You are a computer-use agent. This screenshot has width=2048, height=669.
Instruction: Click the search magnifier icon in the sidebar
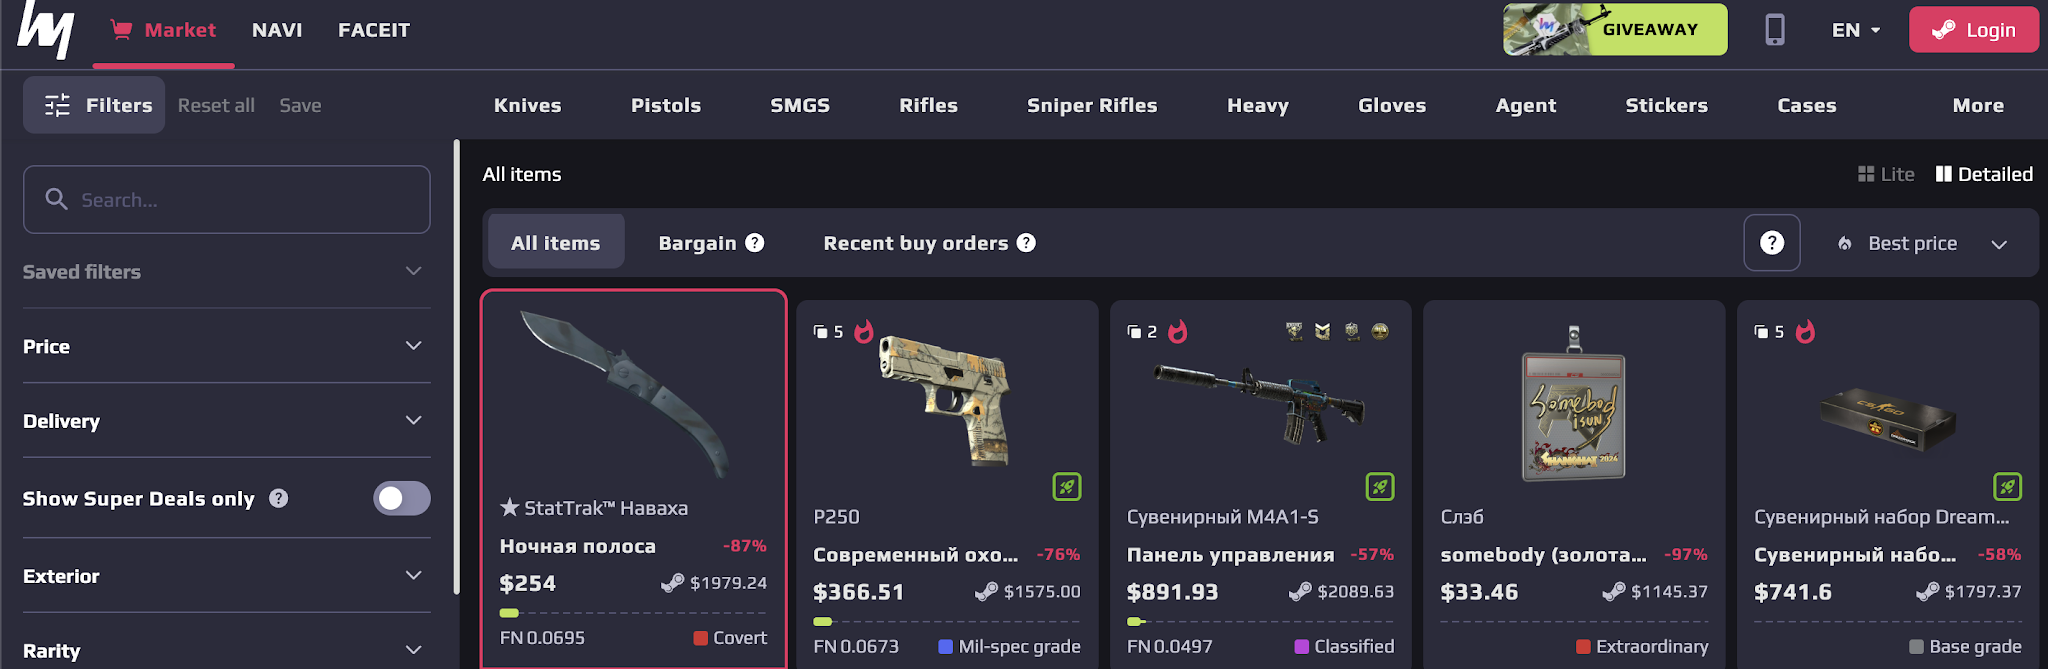[57, 199]
